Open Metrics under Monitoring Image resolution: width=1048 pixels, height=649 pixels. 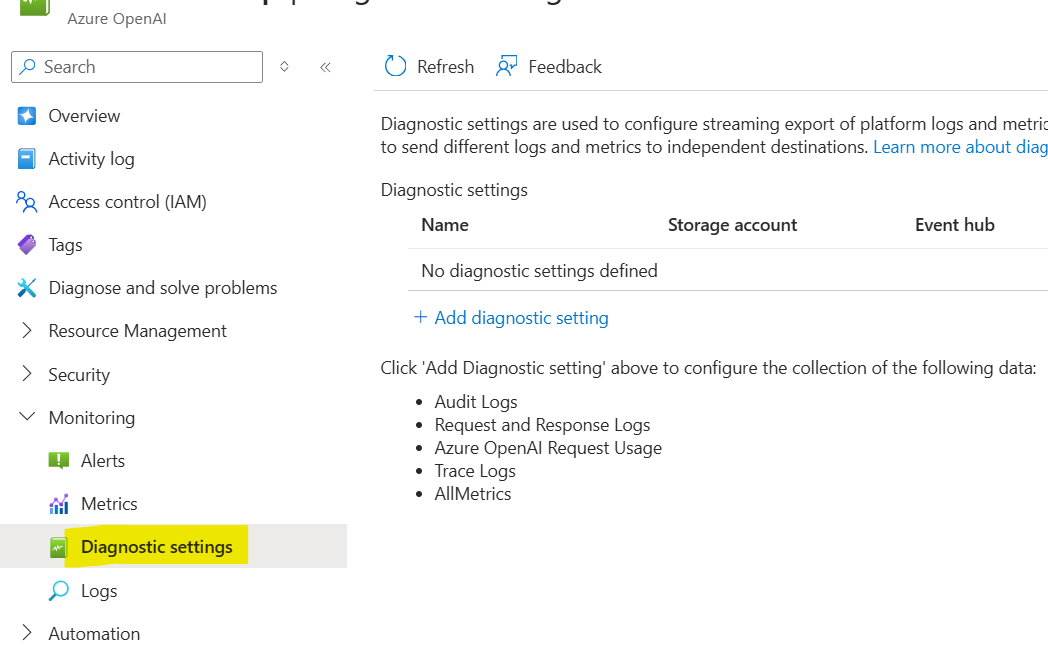(x=109, y=504)
